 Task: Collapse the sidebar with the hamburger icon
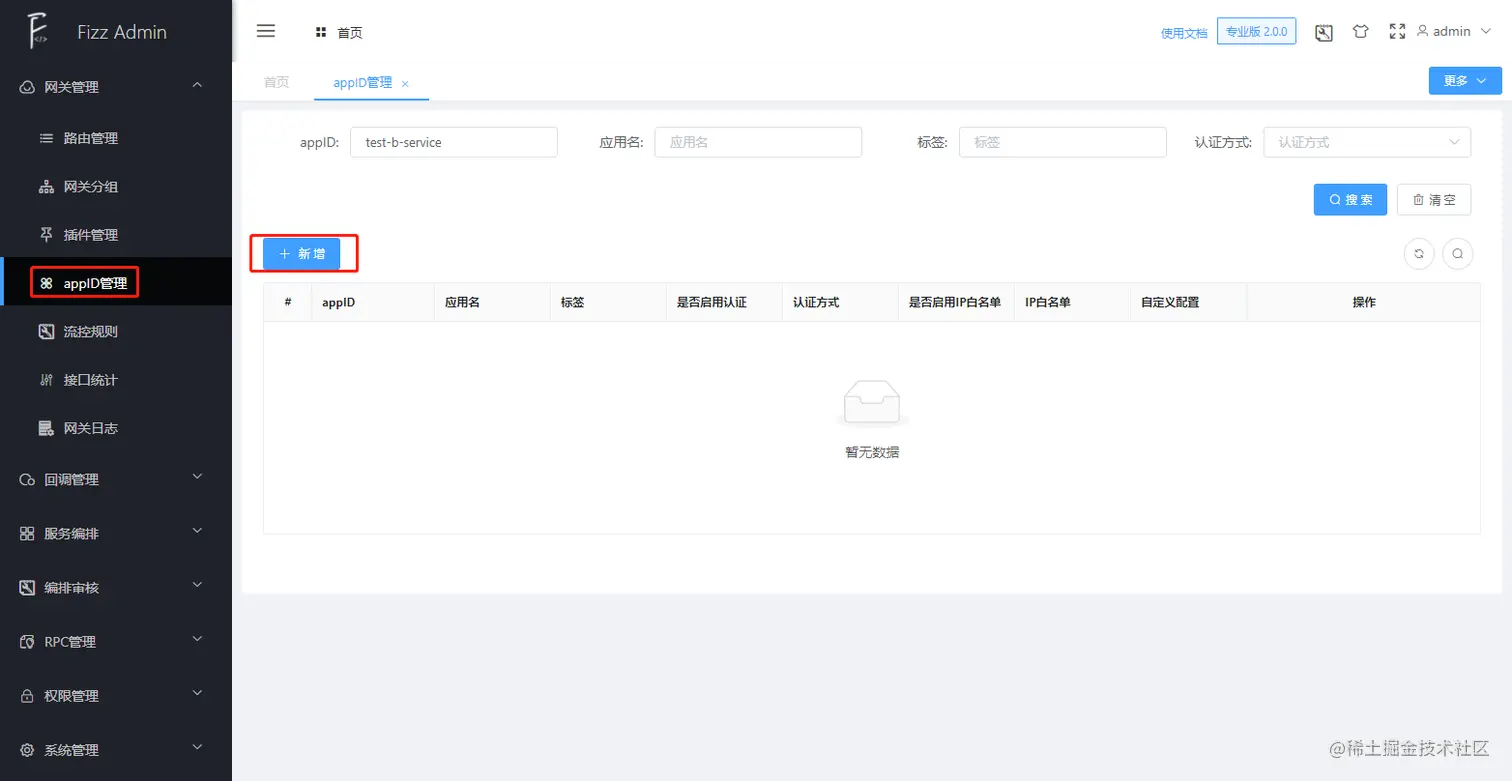click(x=265, y=31)
